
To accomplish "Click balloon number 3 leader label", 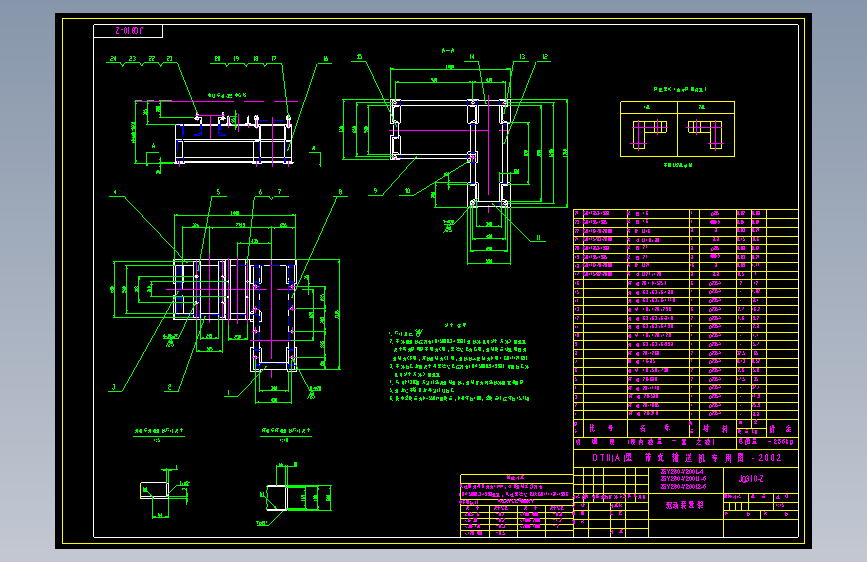I will pos(114,387).
